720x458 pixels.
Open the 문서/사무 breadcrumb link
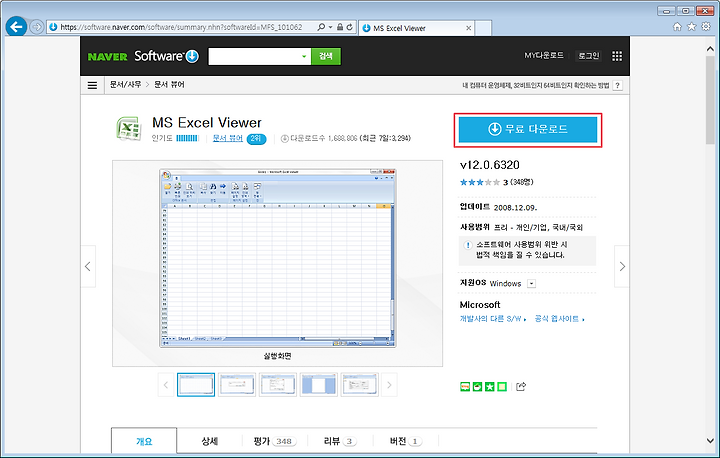coord(125,85)
